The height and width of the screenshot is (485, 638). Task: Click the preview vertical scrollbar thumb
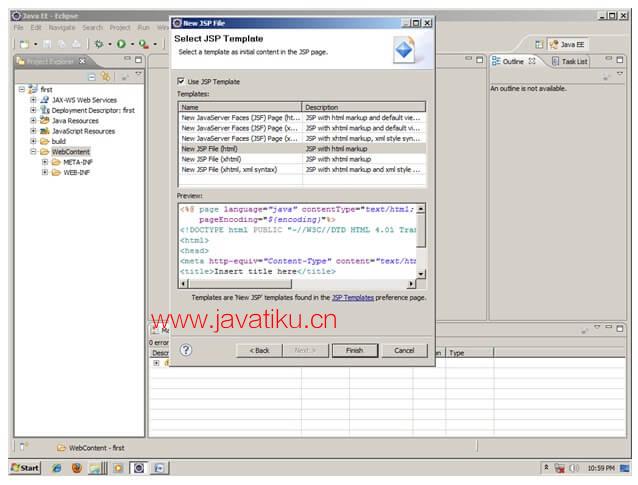click(x=421, y=230)
